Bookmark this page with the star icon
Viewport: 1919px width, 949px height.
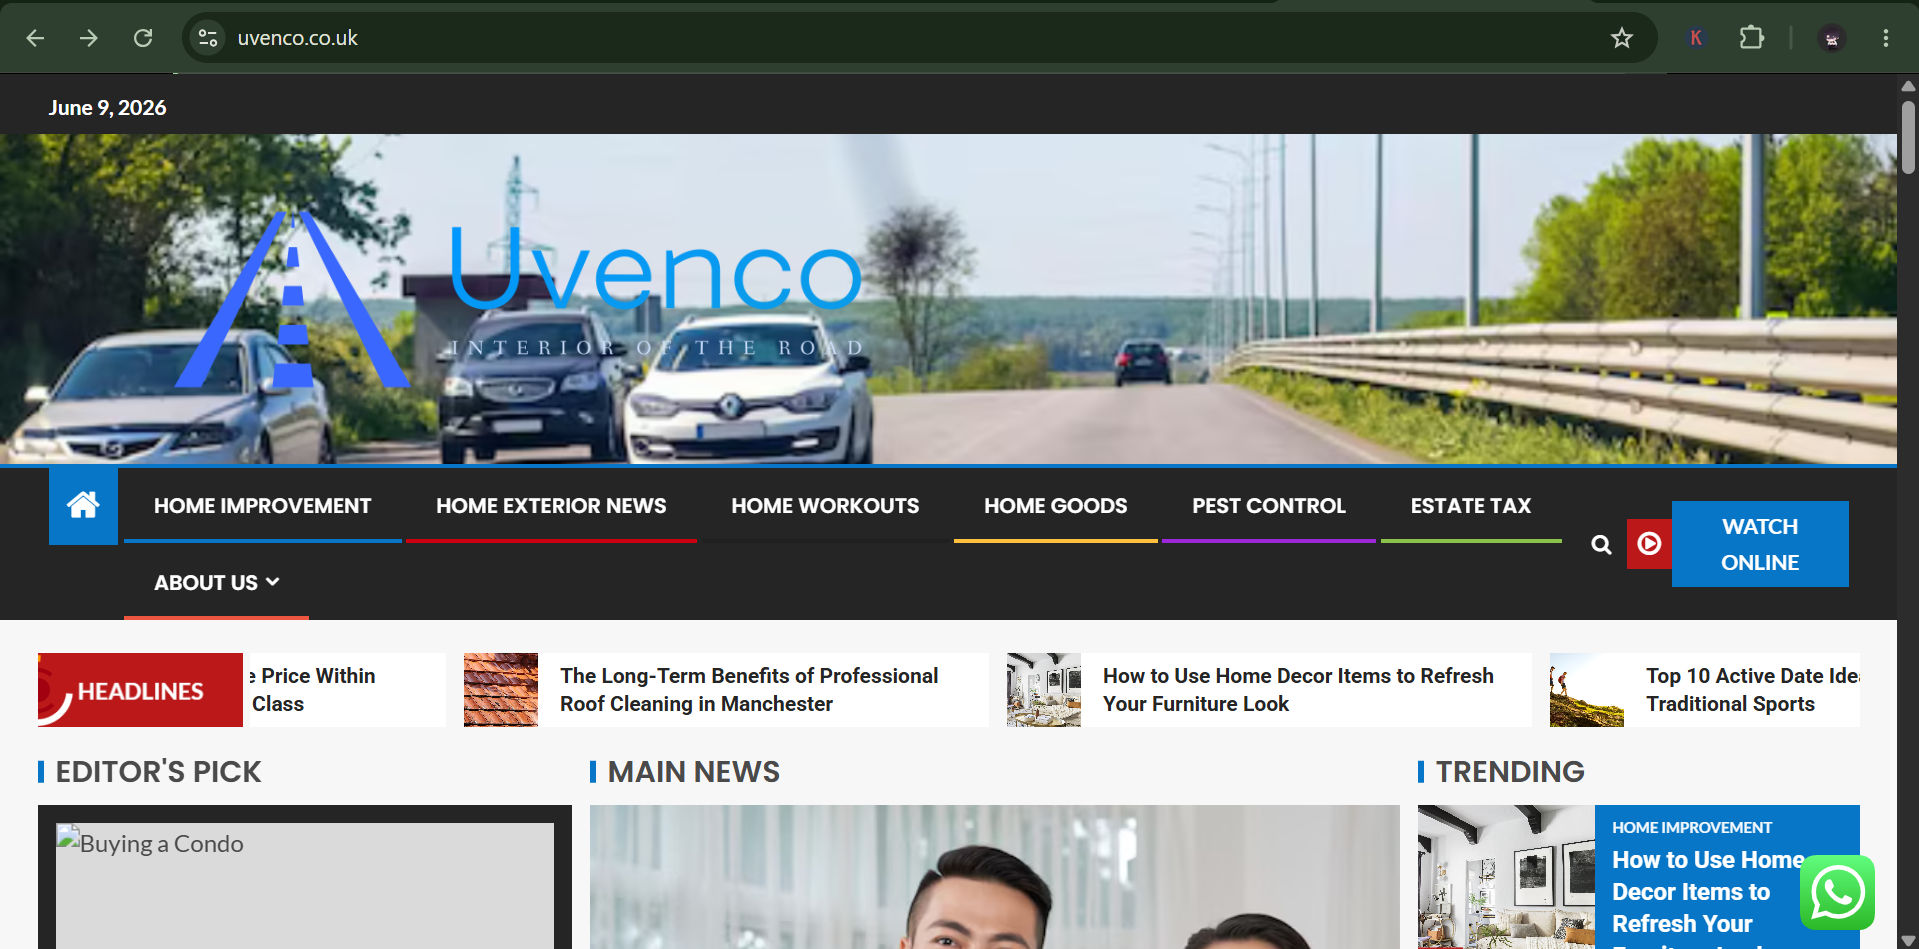click(x=1621, y=38)
